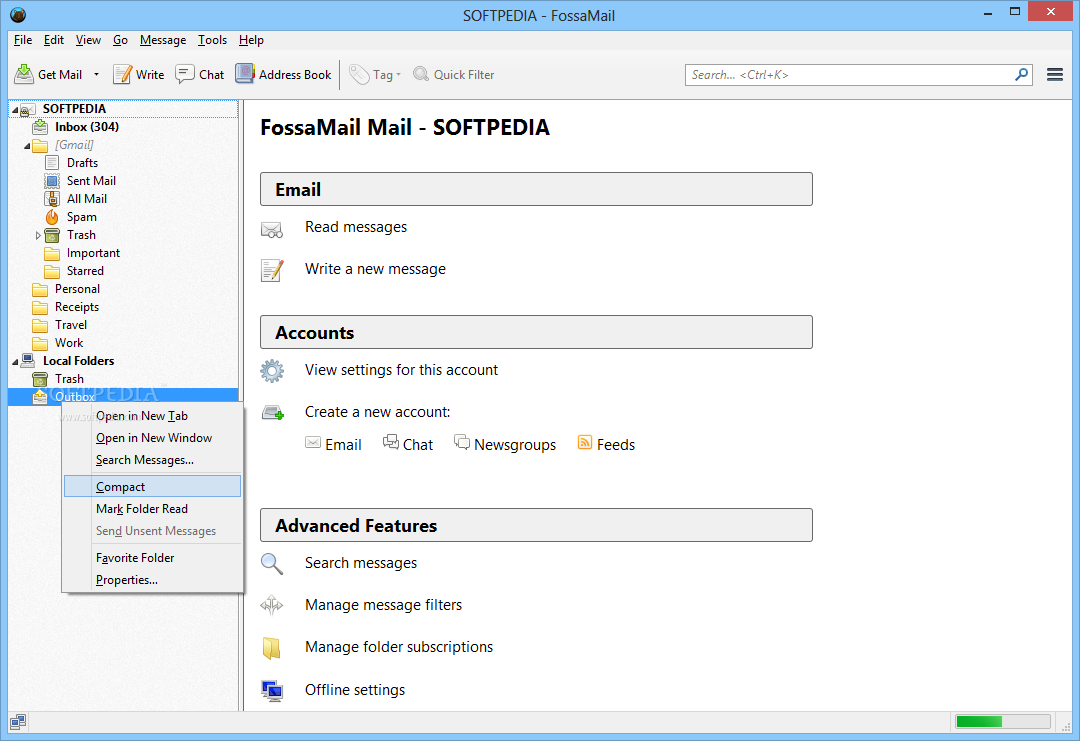Image resolution: width=1080 pixels, height=741 pixels.
Task: Open the Help menu
Action: coord(251,40)
